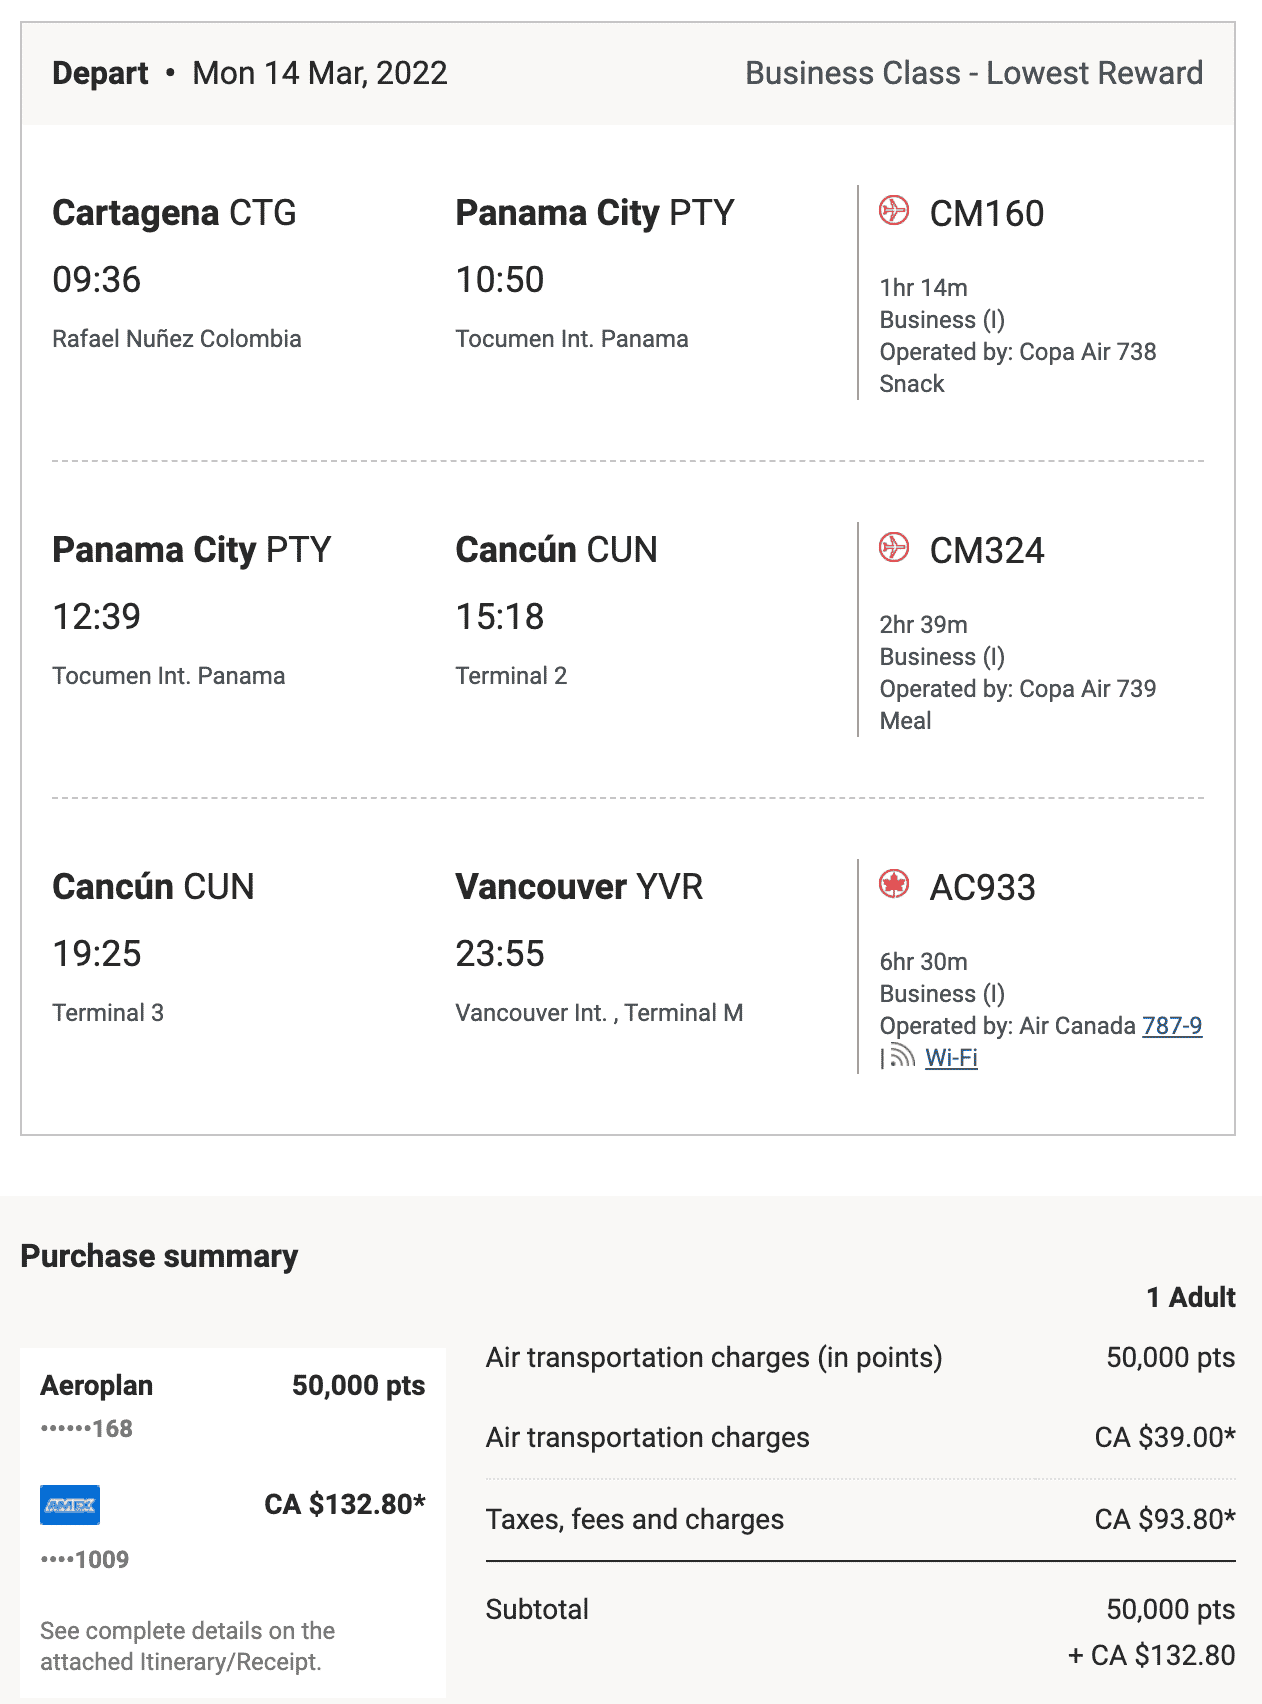Viewport: 1262px width, 1704px height.
Task: Select flight number AC933
Action: click(x=983, y=888)
